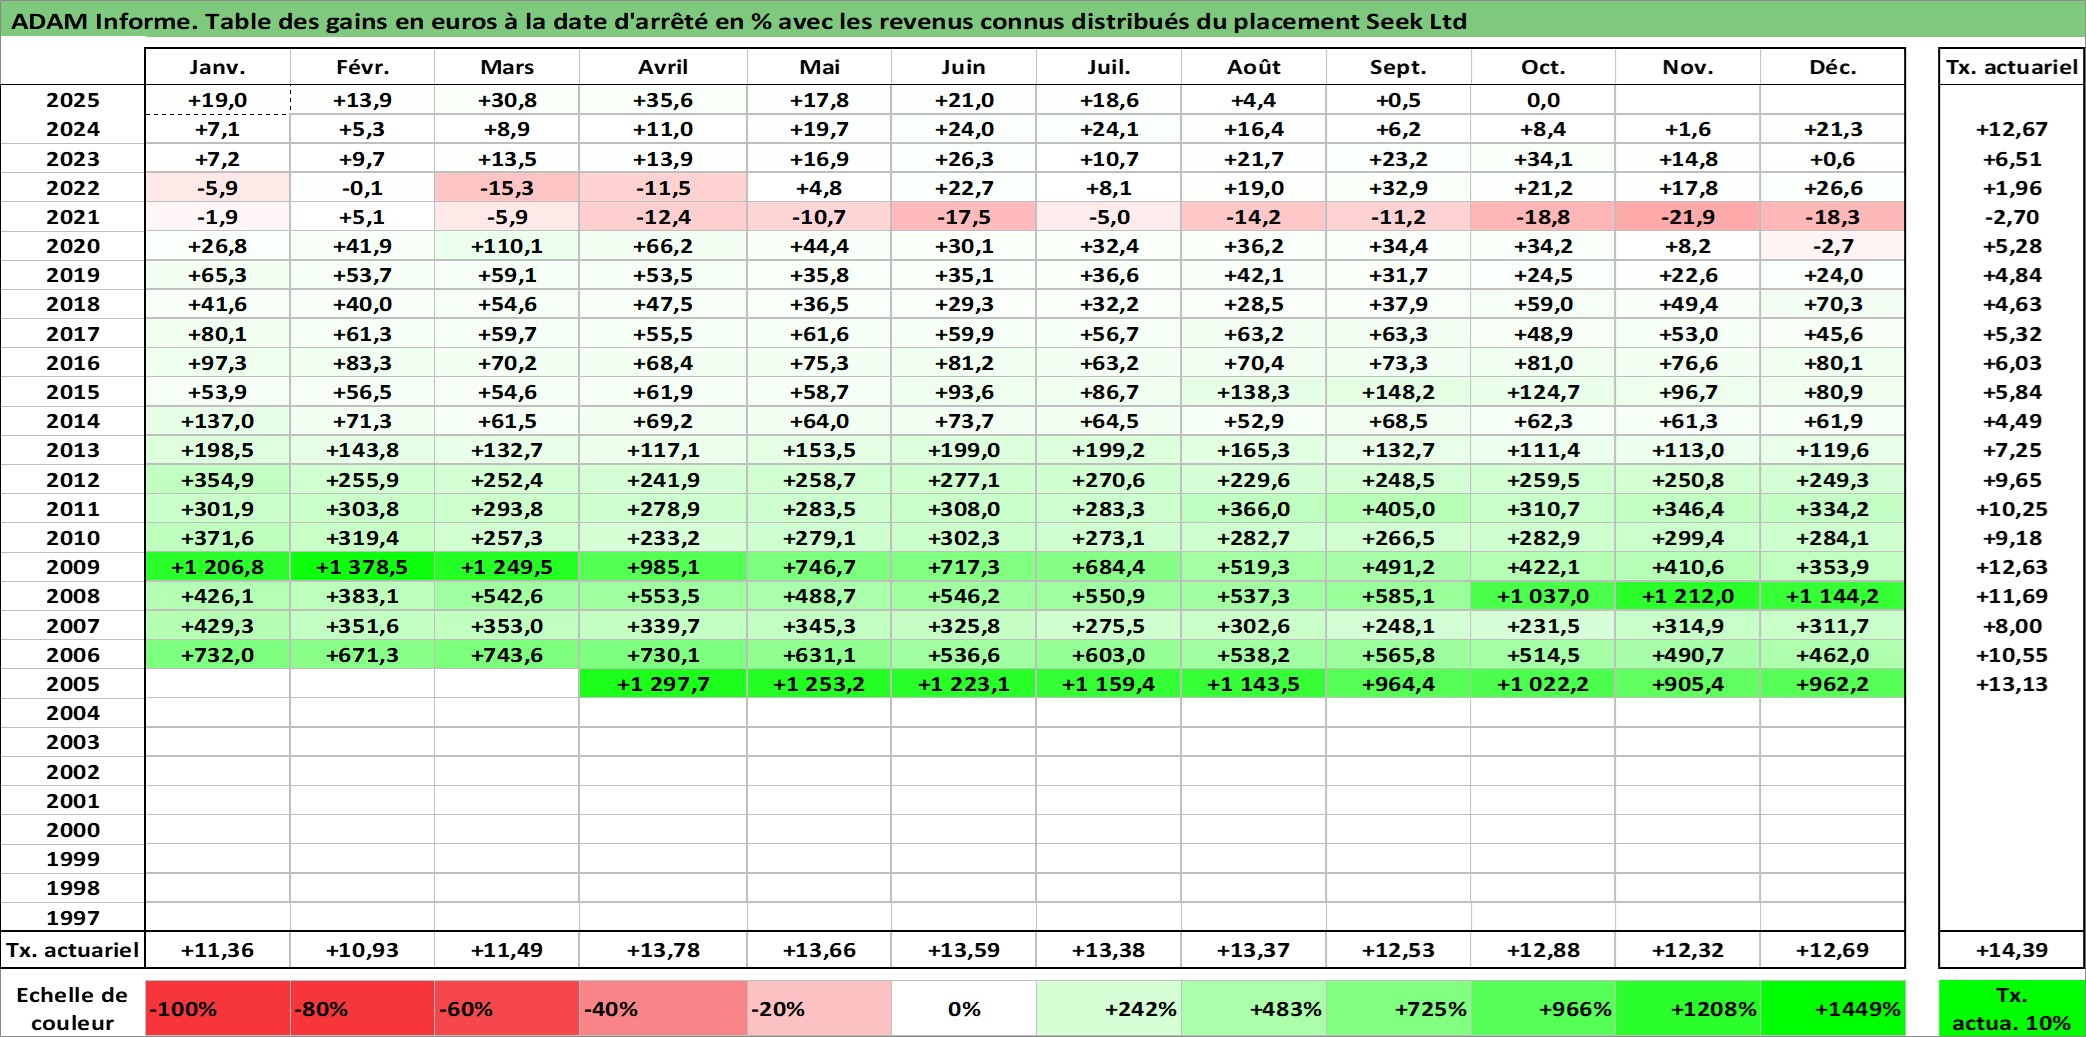Click the green "Tx. actua. 10%" box
Image resolution: width=2086 pixels, height=1037 pixels.
pos(2011,1008)
